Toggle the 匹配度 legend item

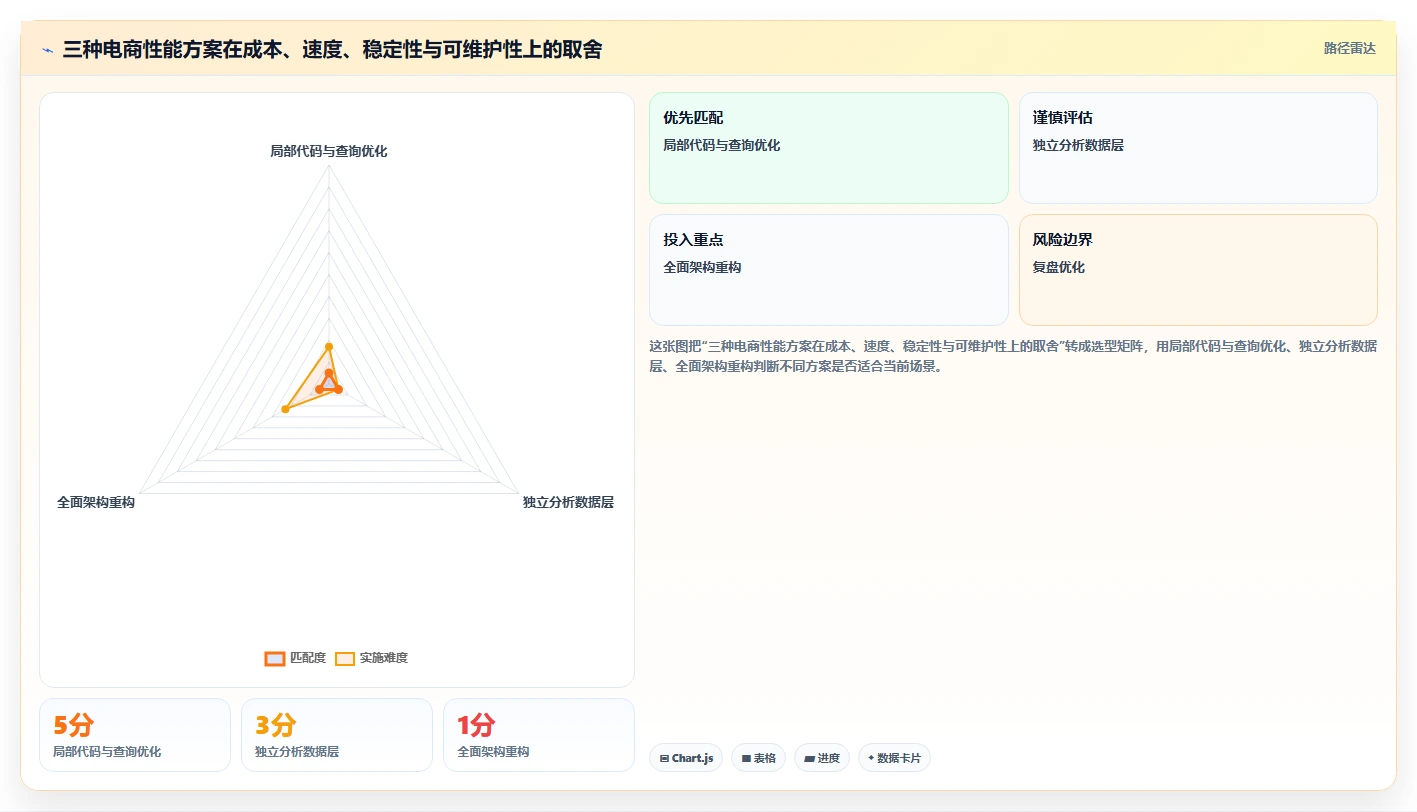[295, 658]
